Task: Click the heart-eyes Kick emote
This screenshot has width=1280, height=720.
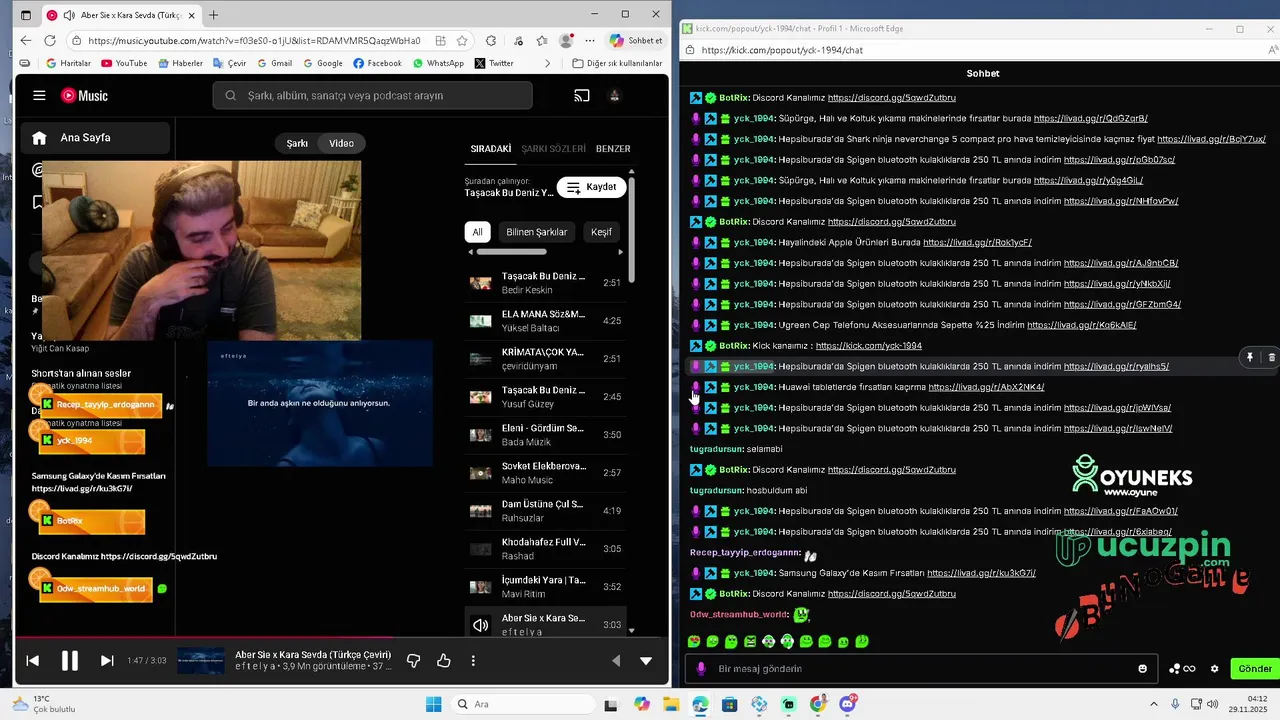Action: (x=694, y=641)
